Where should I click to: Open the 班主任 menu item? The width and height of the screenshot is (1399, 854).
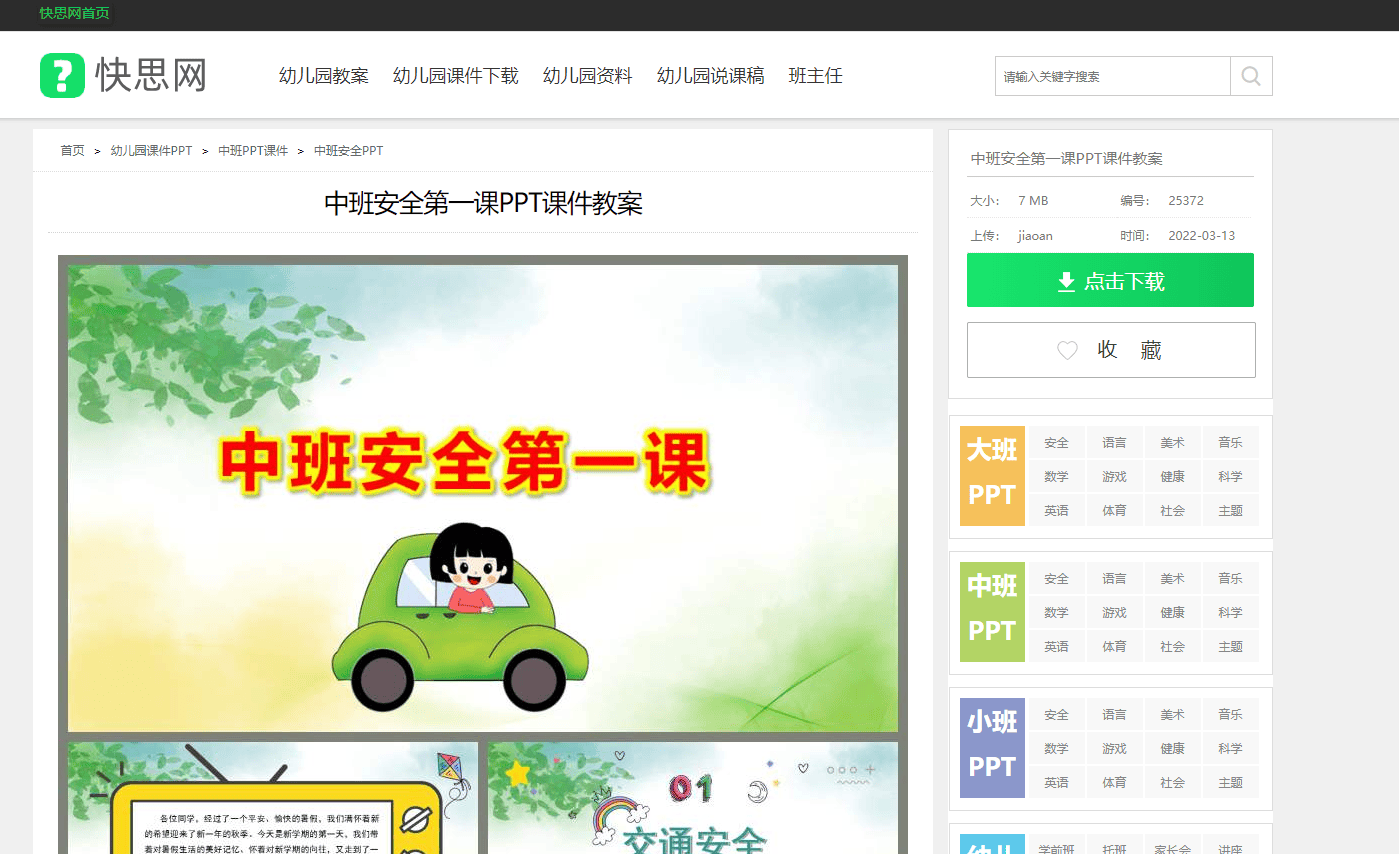click(815, 75)
